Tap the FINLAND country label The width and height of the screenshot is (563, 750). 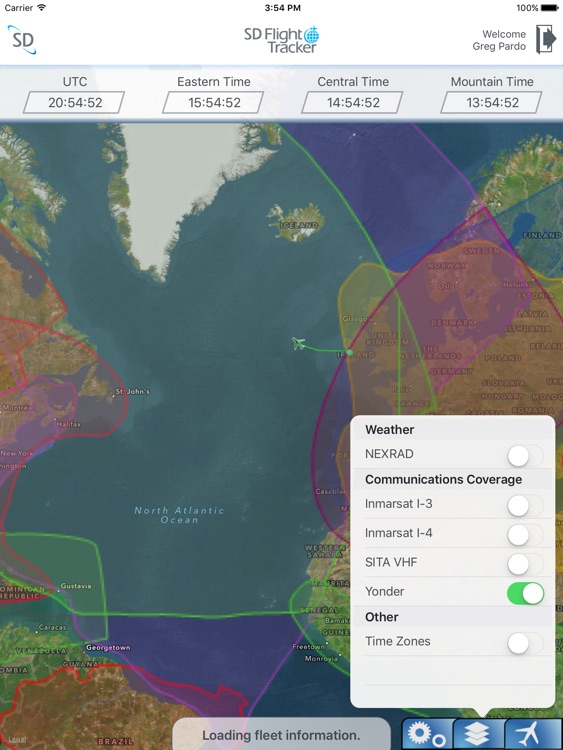(541, 235)
